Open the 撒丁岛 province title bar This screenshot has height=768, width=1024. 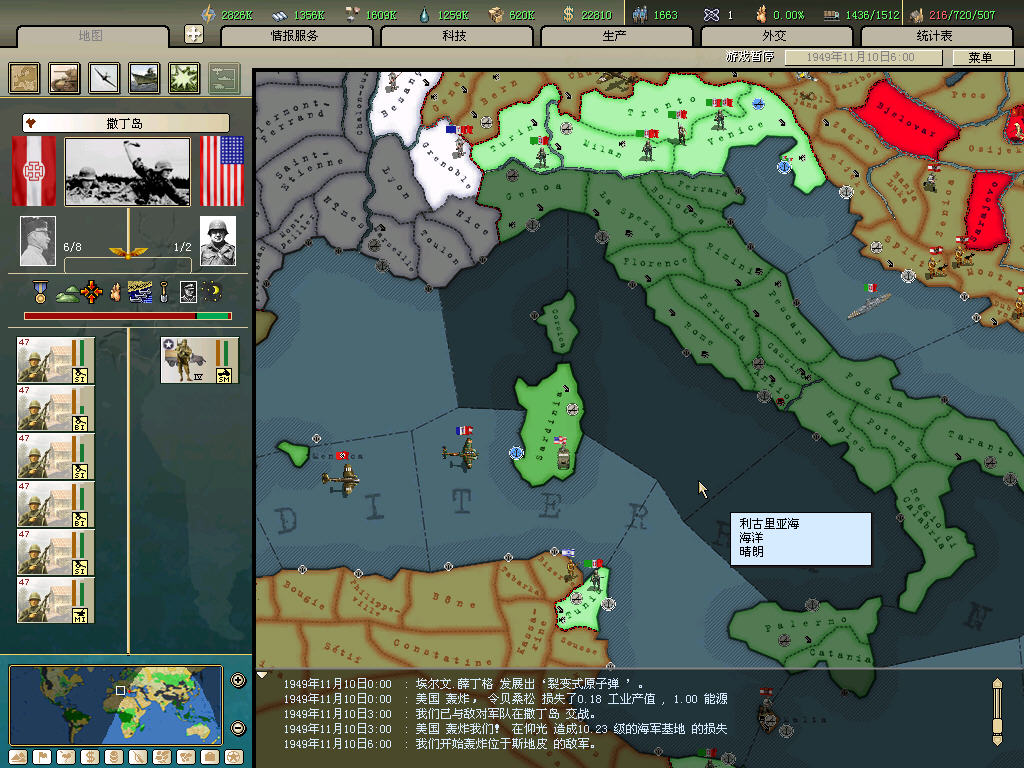126,123
